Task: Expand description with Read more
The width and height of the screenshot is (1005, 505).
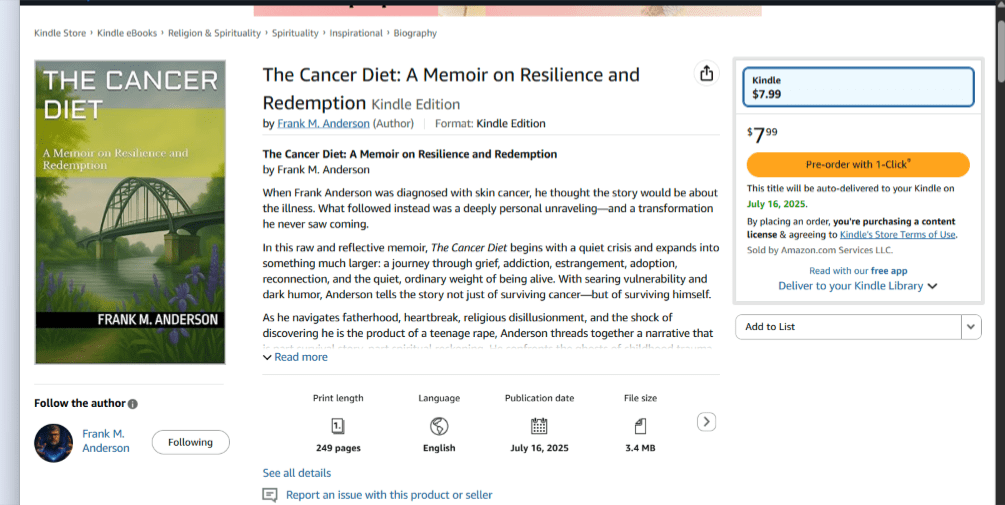Action: (x=295, y=357)
